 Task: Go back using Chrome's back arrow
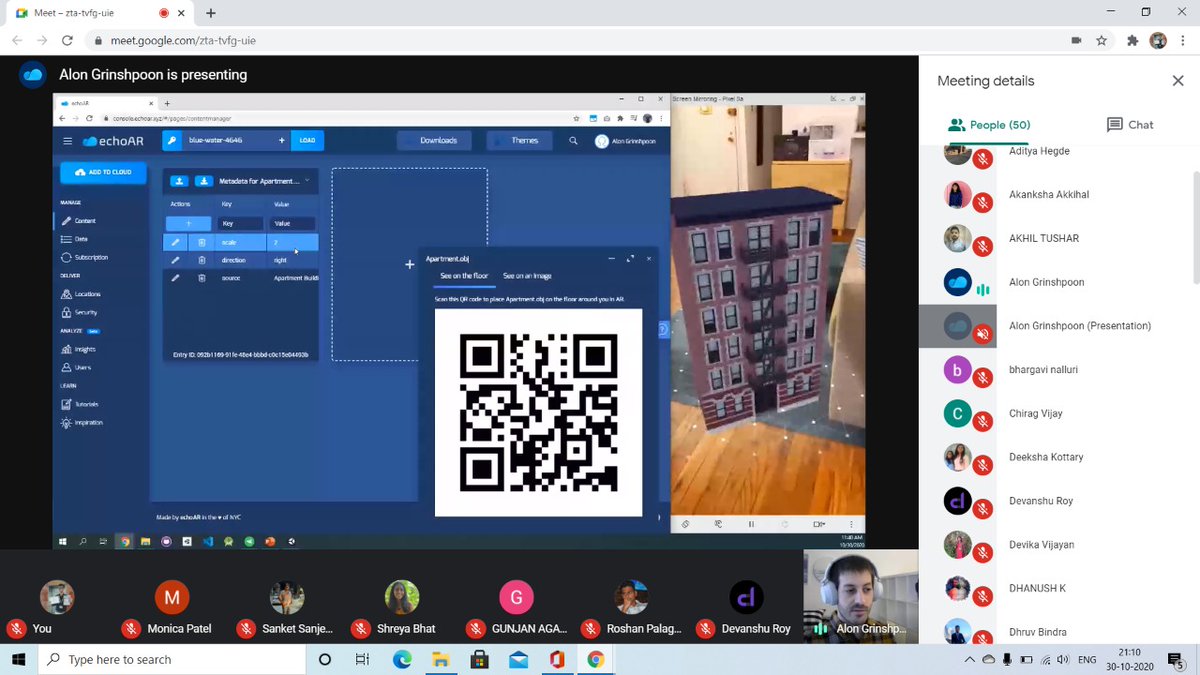(16, 41)
